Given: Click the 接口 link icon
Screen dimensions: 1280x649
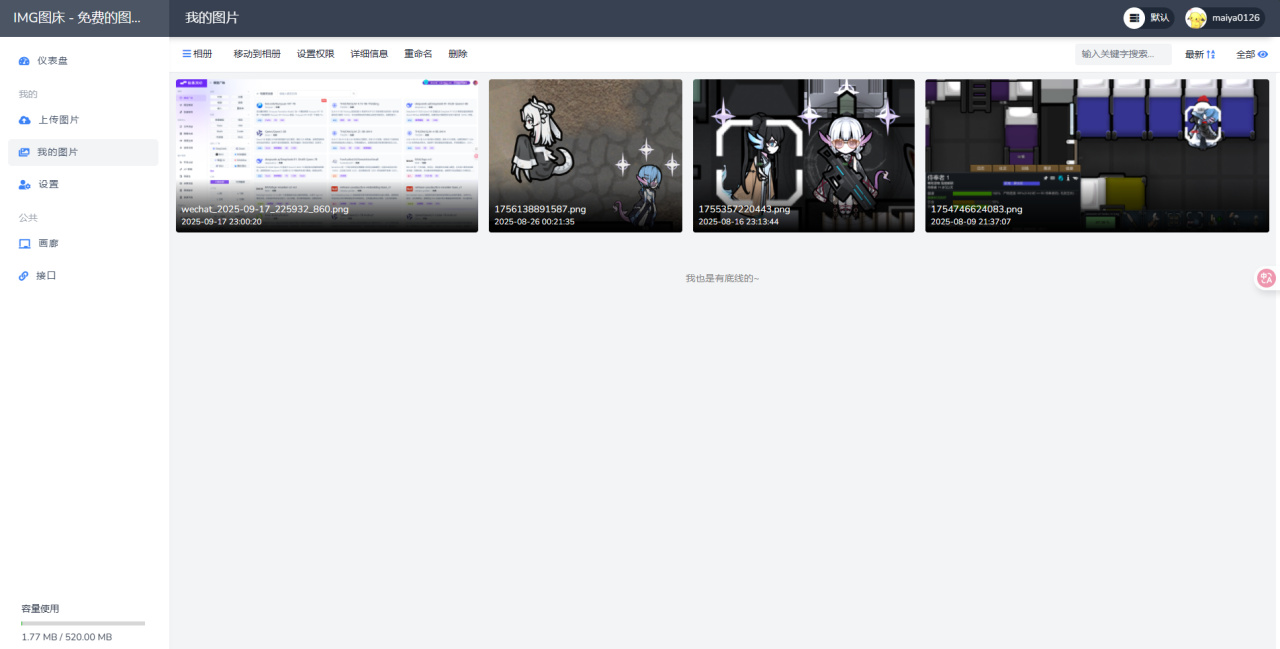Looking at the screenshot, I should point(24,275).
